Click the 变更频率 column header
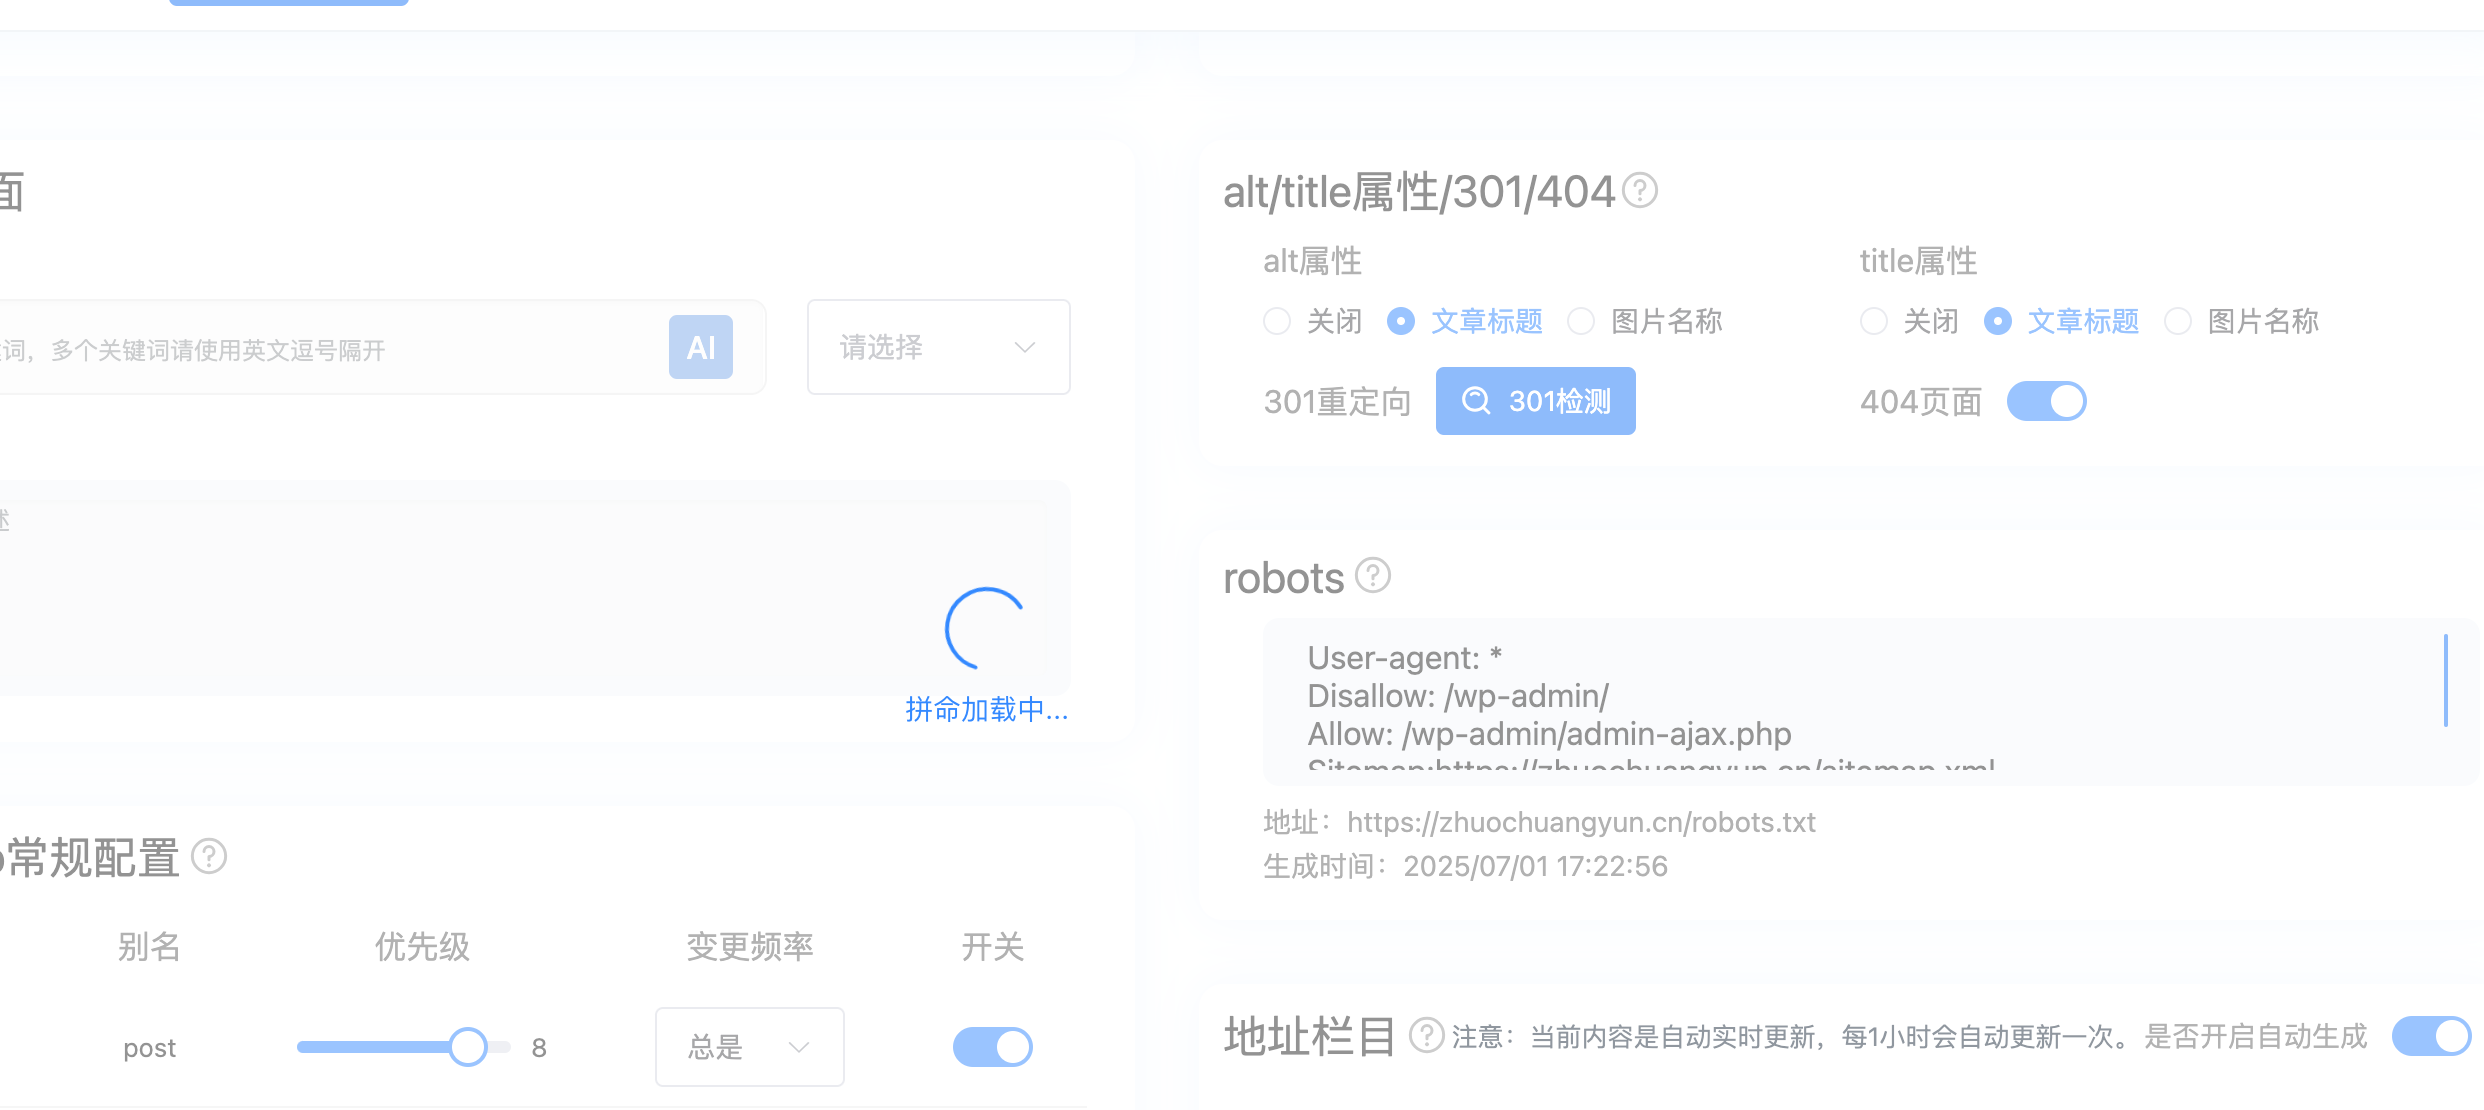 (x=750, y=946)
